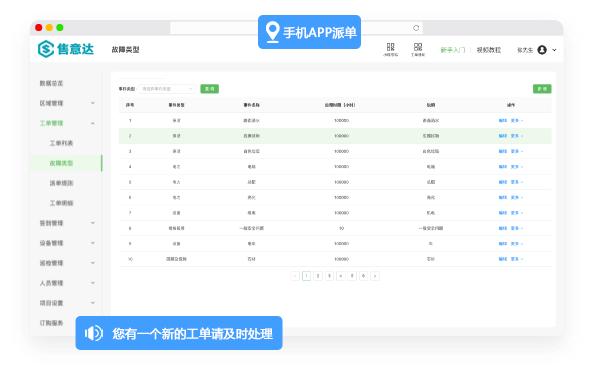594x376 pixels.
Task: Expand the 签到管理 sidebar menu
Action: pyautogui.click(x=67, y=223)
